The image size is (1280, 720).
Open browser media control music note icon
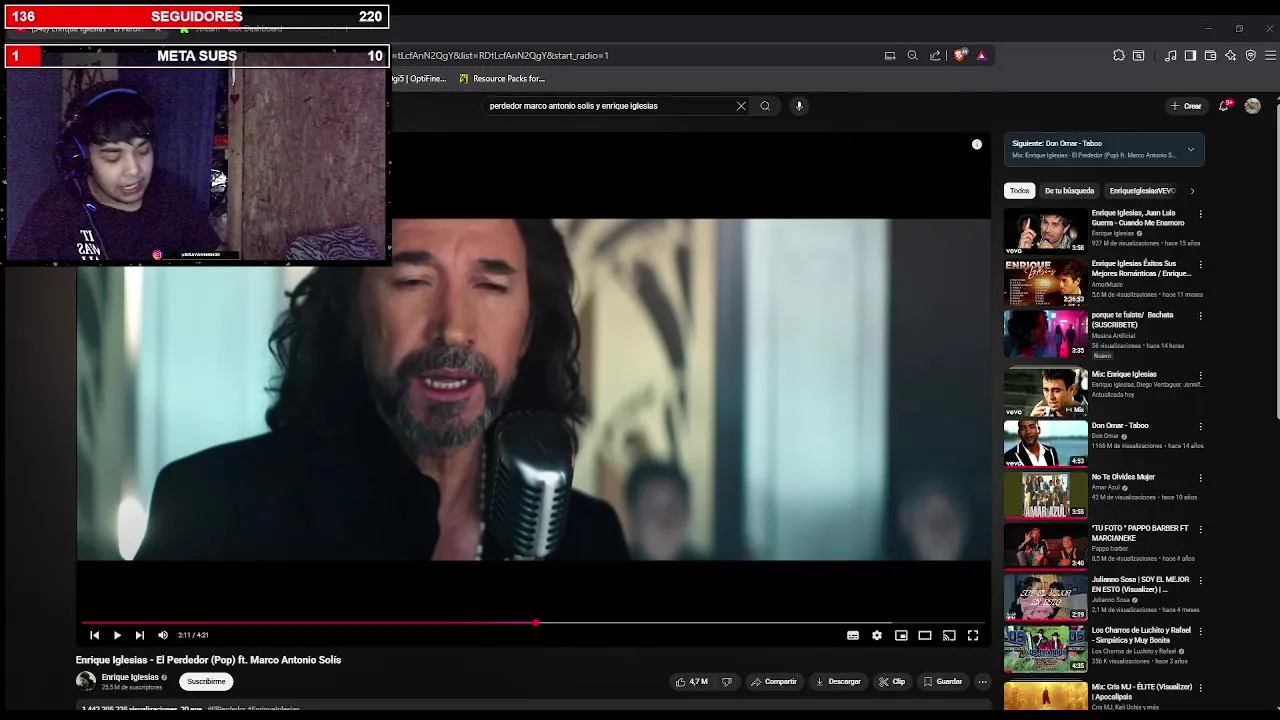pos(1170,56)
